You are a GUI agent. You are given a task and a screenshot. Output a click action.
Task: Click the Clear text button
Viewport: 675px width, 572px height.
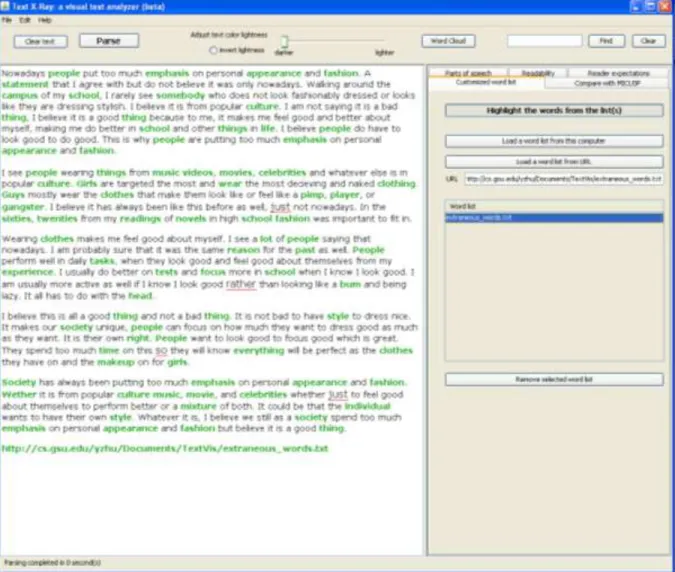click(40, 41)
